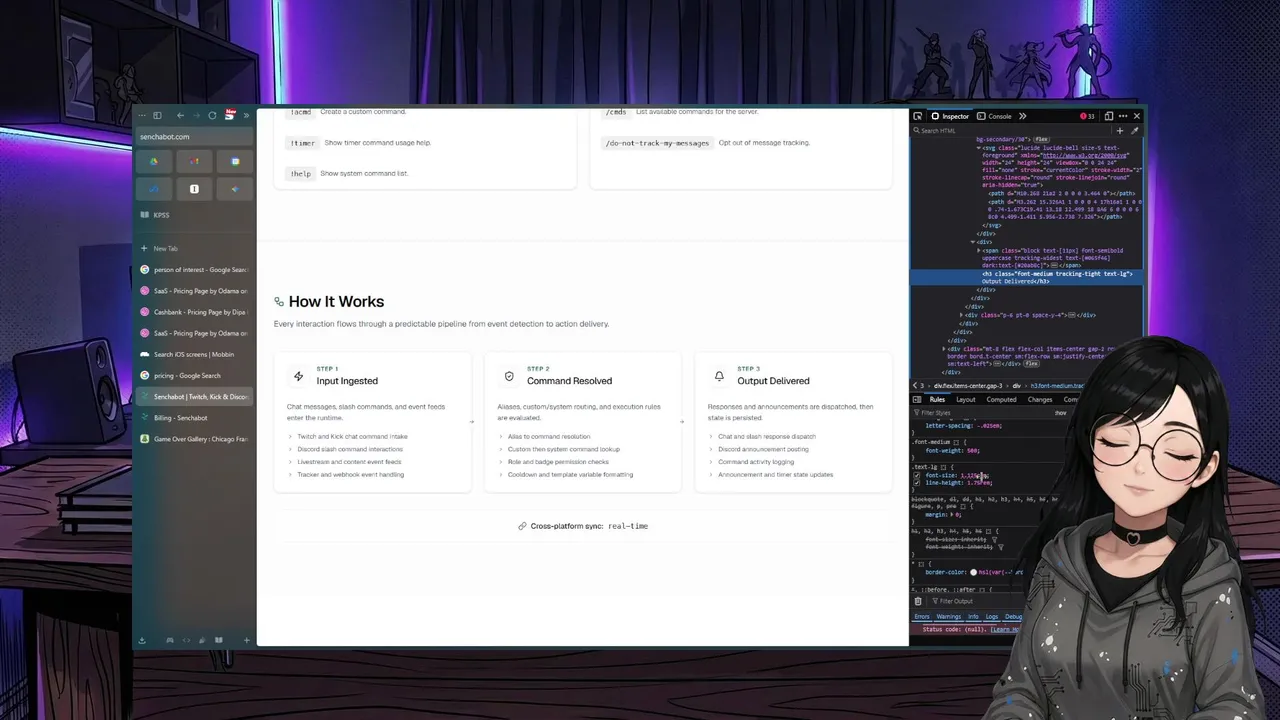Click the shield icon on Command Resolved card
Screen dimensions: 1280x720
coord(509,376)
